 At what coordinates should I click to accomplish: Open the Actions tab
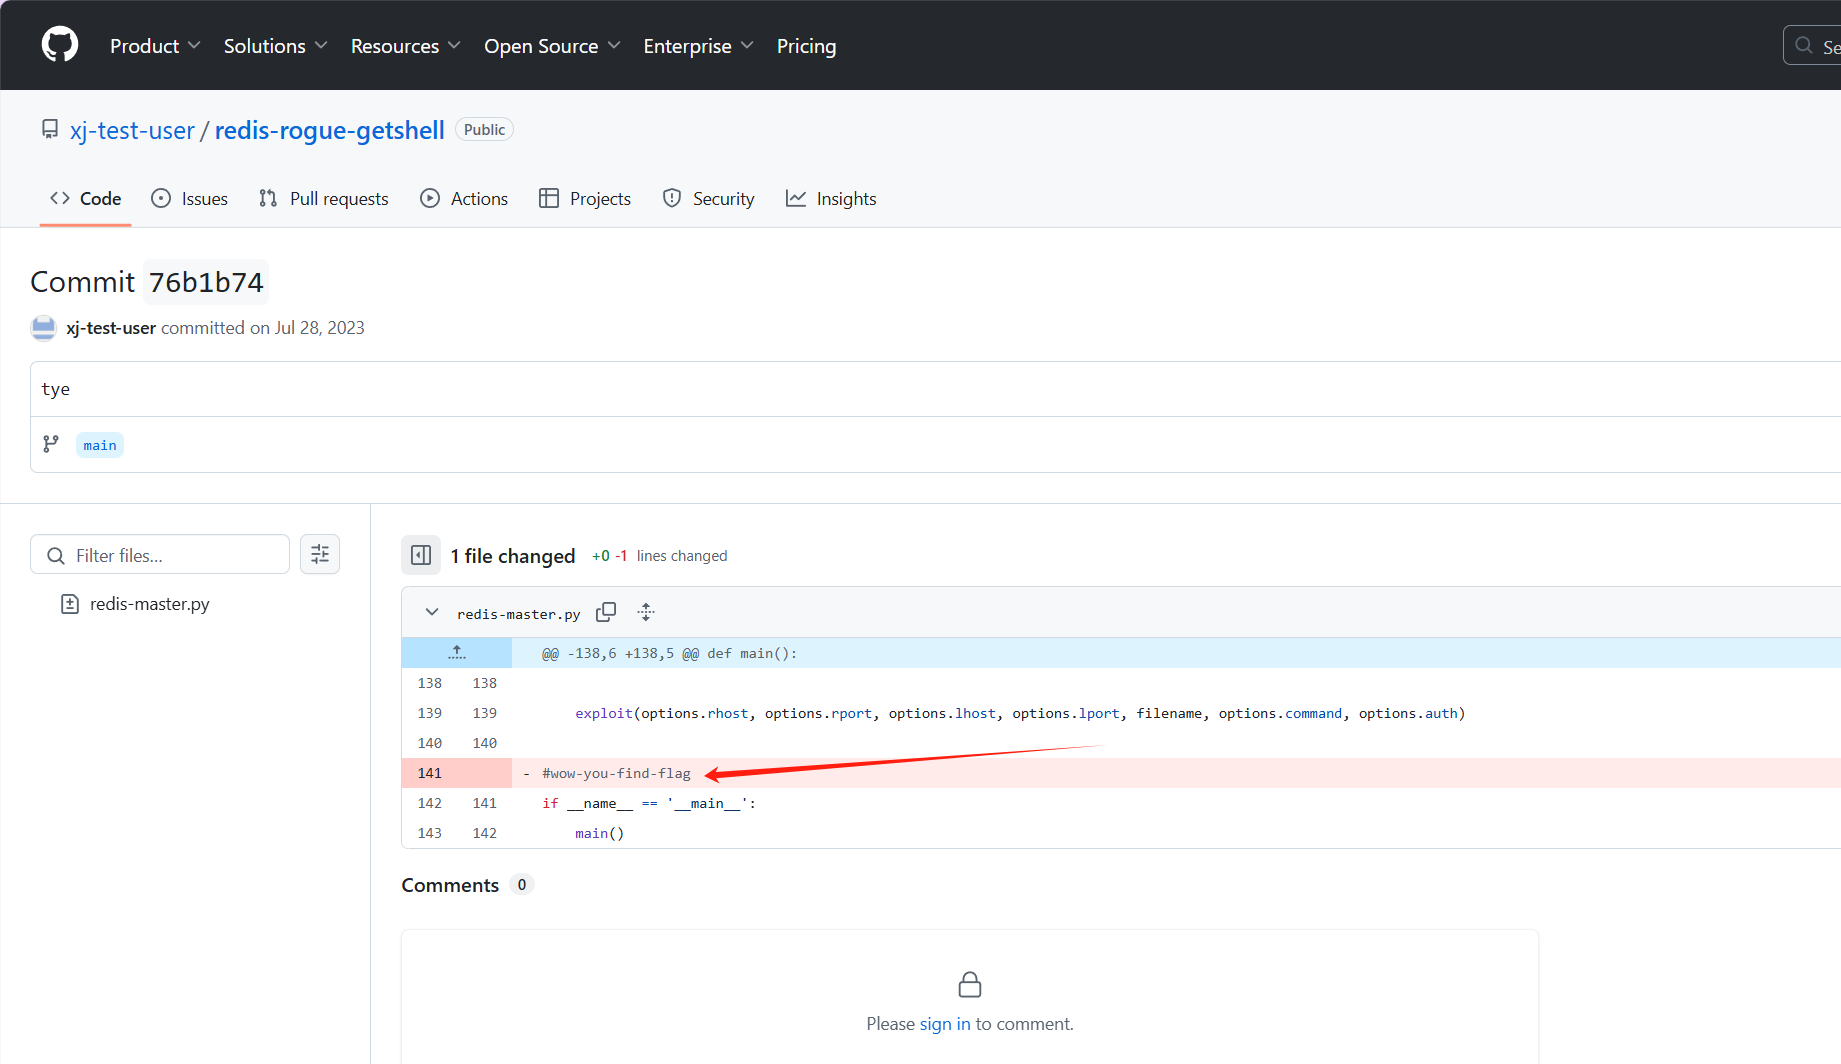(x=464, y=198)
